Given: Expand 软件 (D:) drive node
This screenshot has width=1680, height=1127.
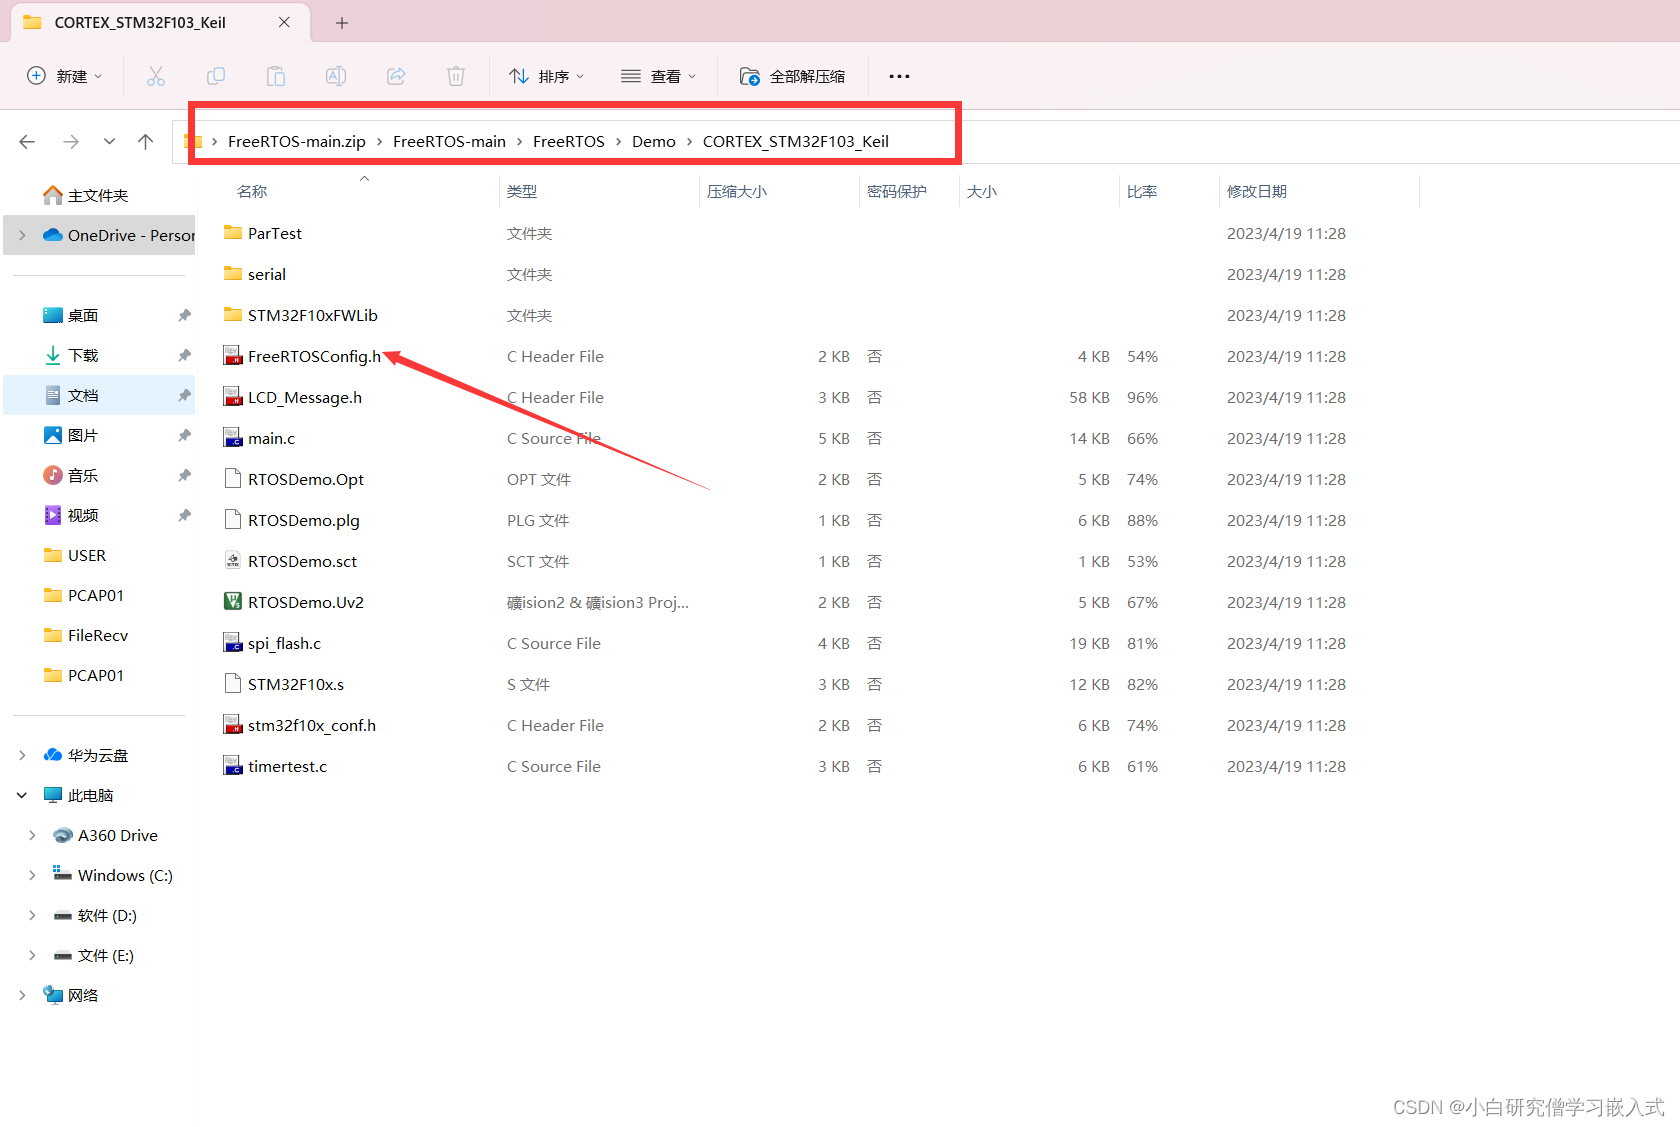Looking at the screenshot, I should pos(32,915).
